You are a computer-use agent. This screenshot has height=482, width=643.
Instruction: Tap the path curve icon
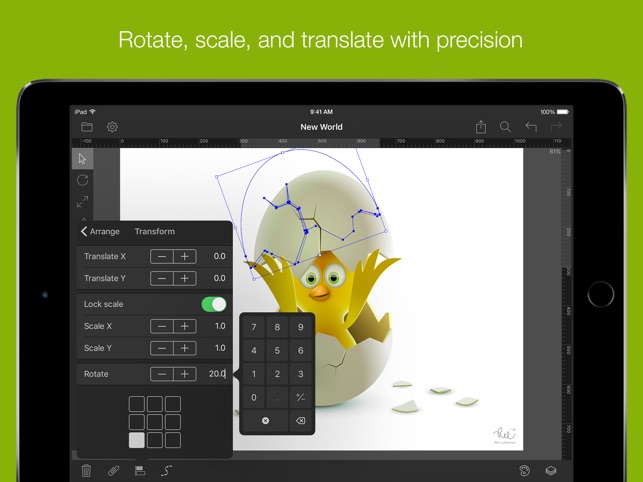(x=166, y=471)
